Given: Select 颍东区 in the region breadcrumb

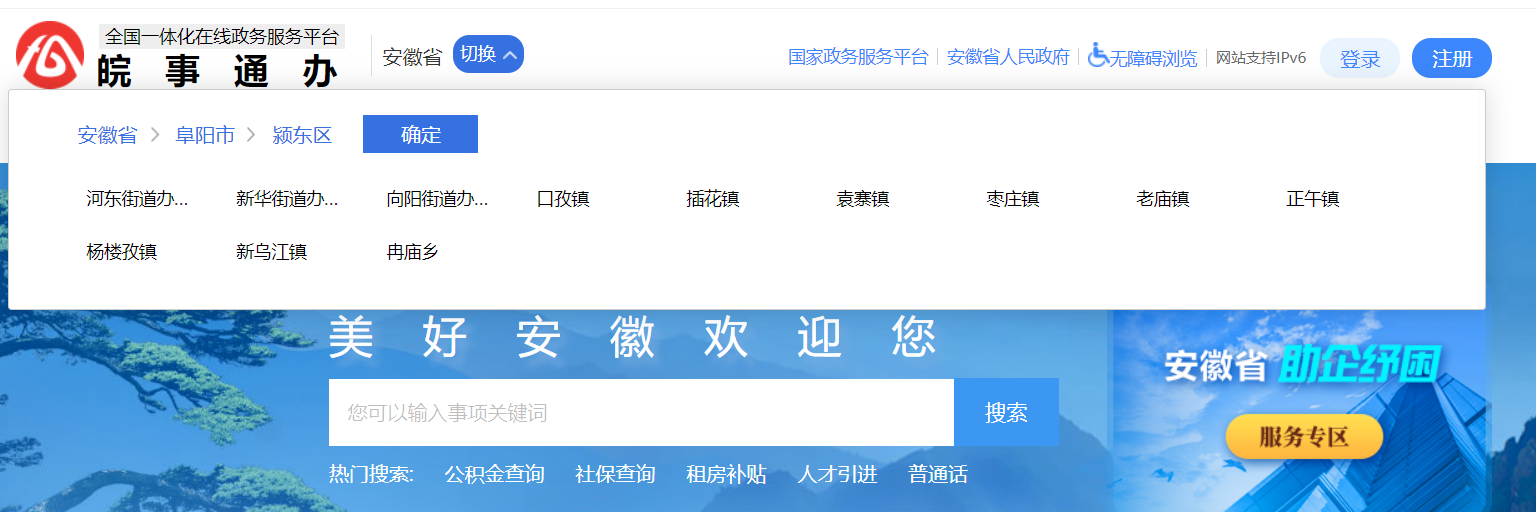Looking at the screenshot, I should [x=302, y=135].
